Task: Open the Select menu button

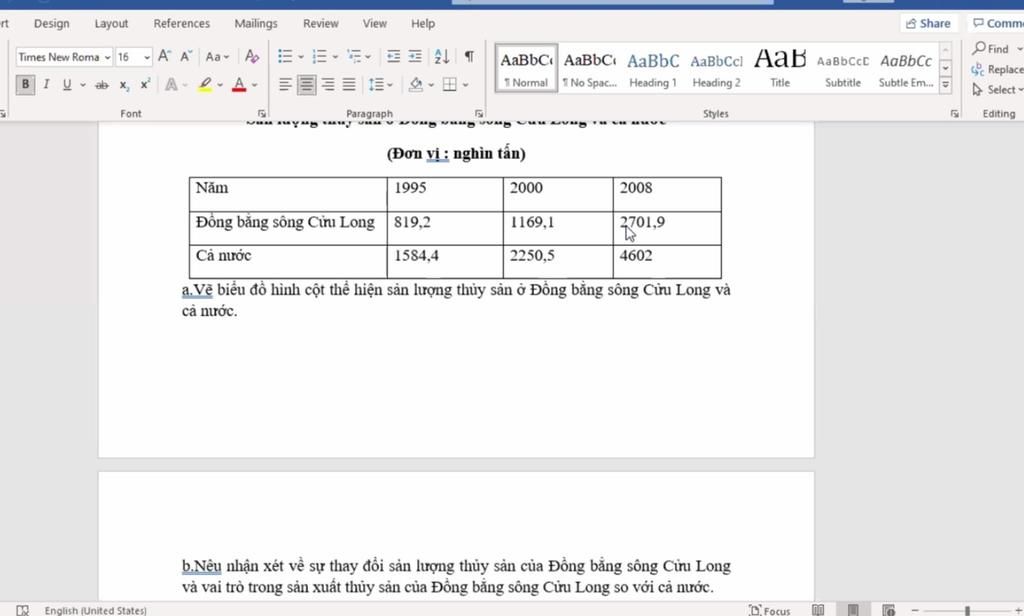Action: click(997, 89)
